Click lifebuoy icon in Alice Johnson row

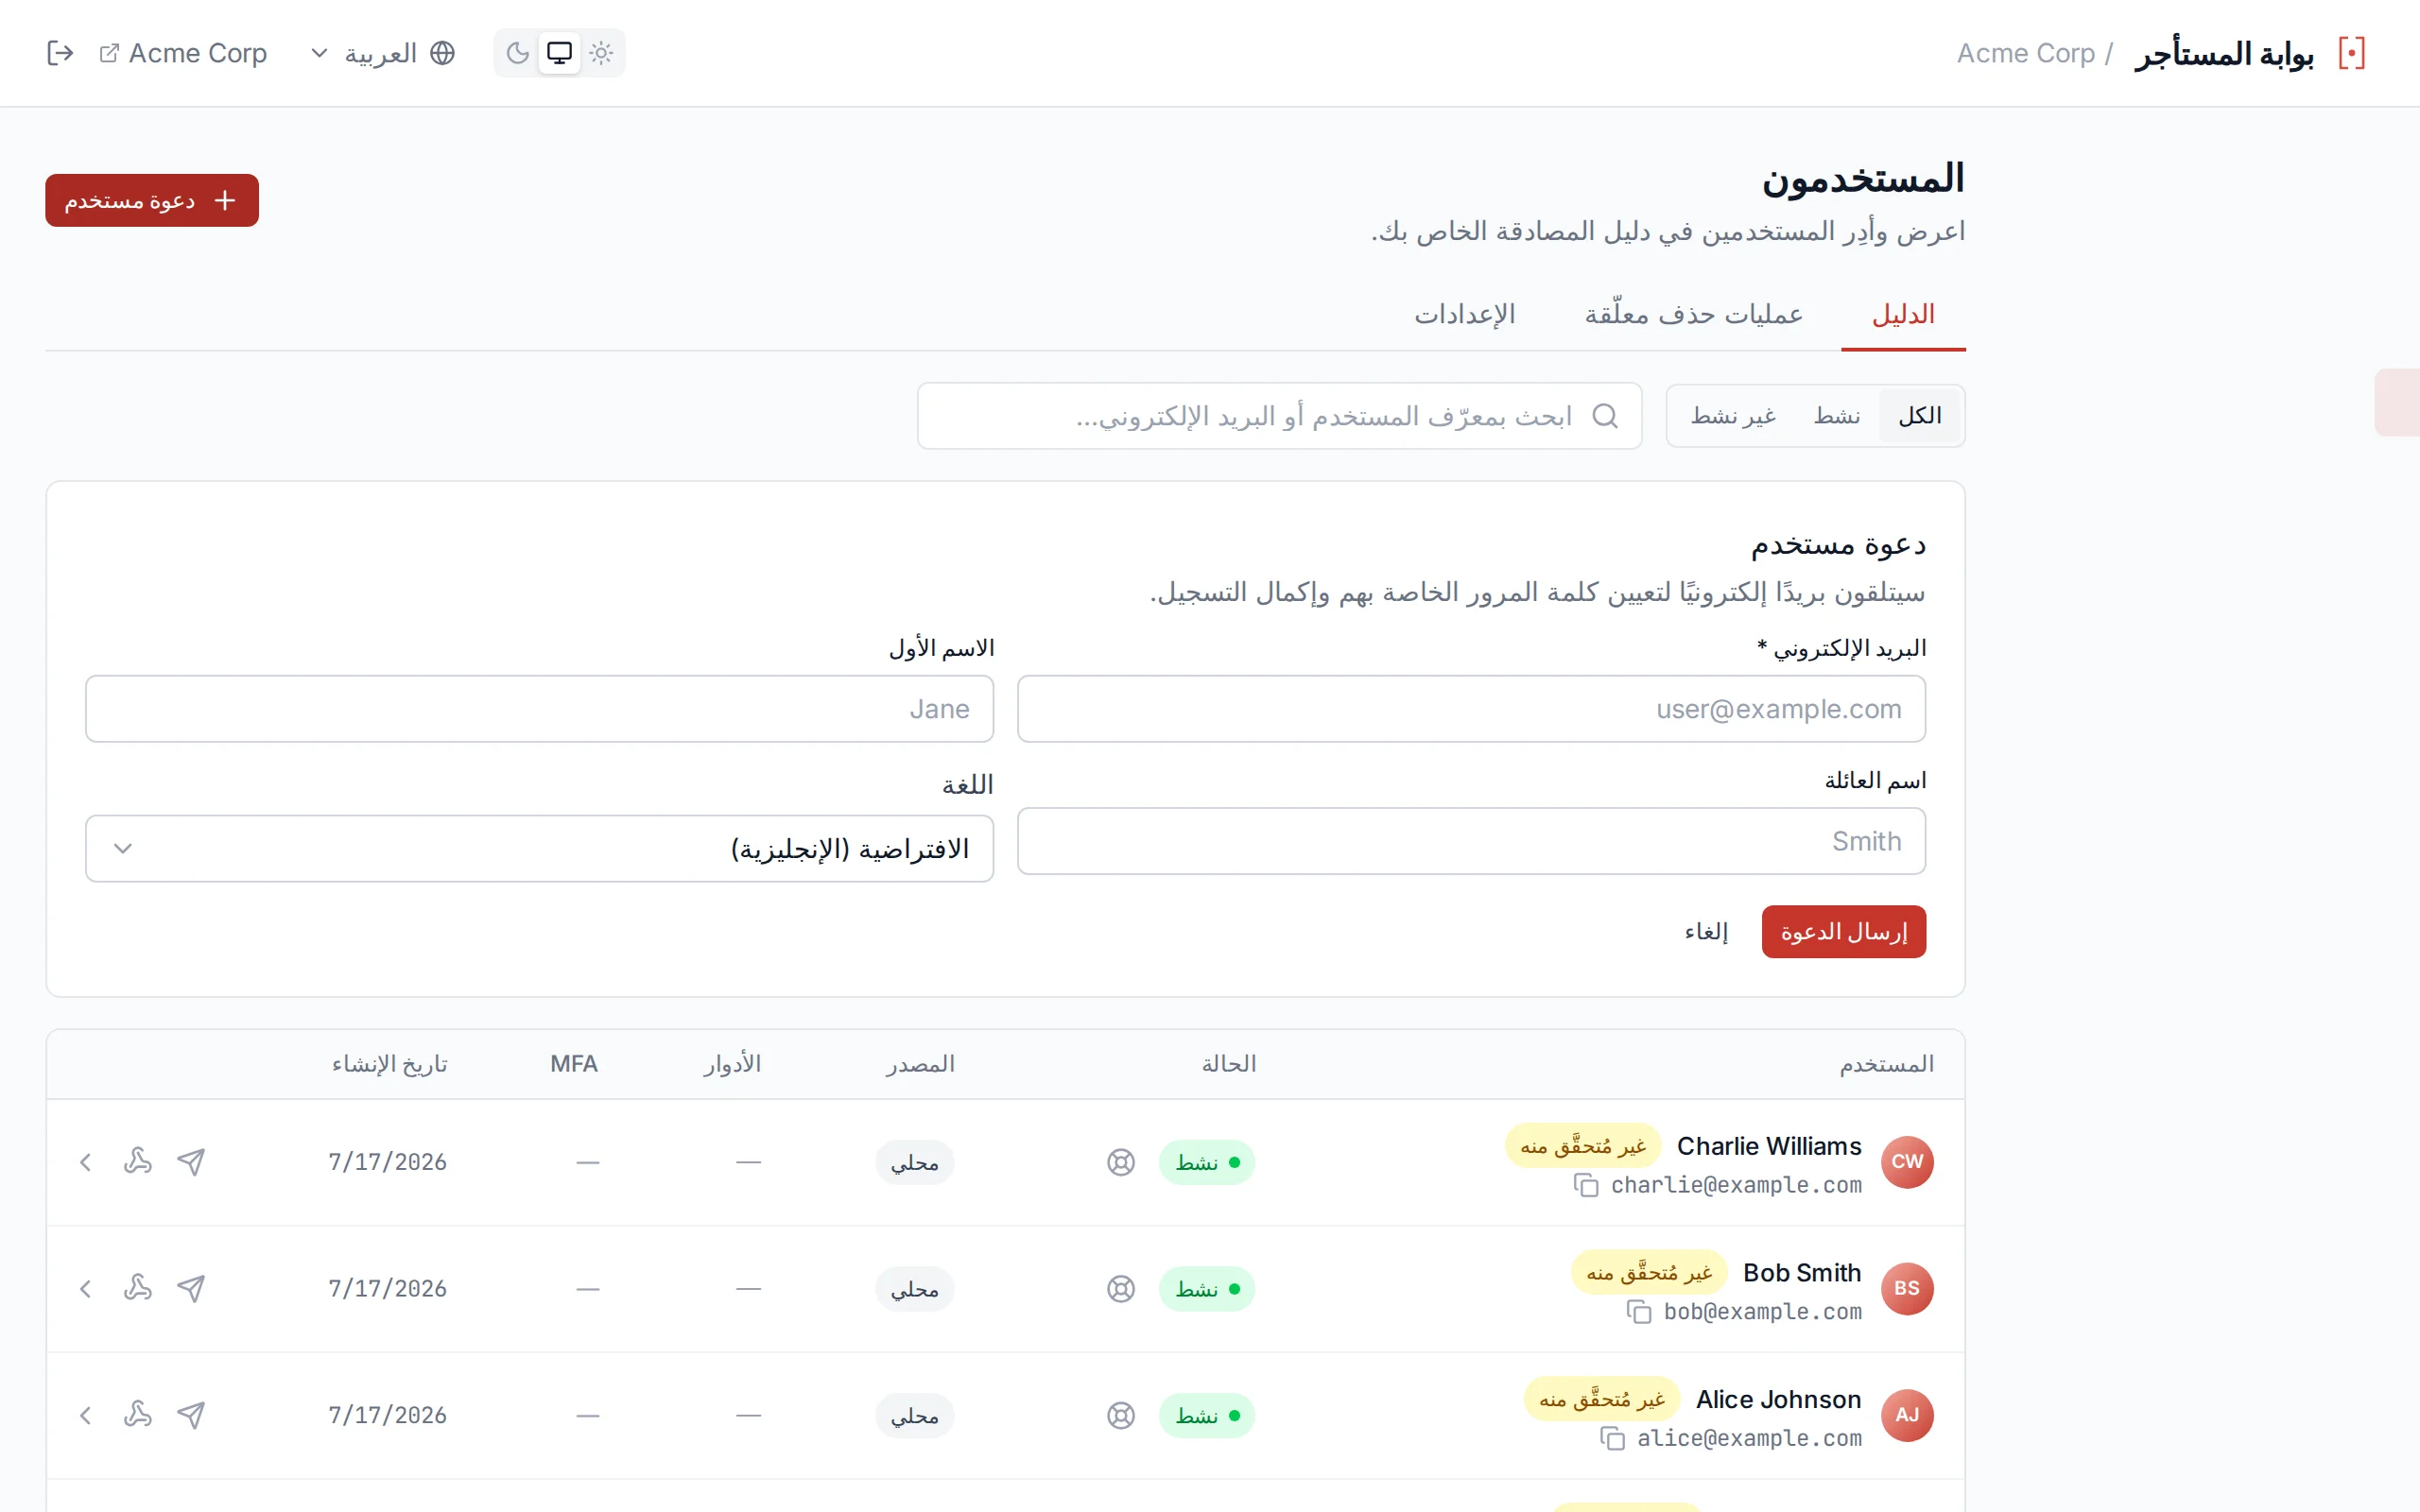(x=1121, y=1417)
